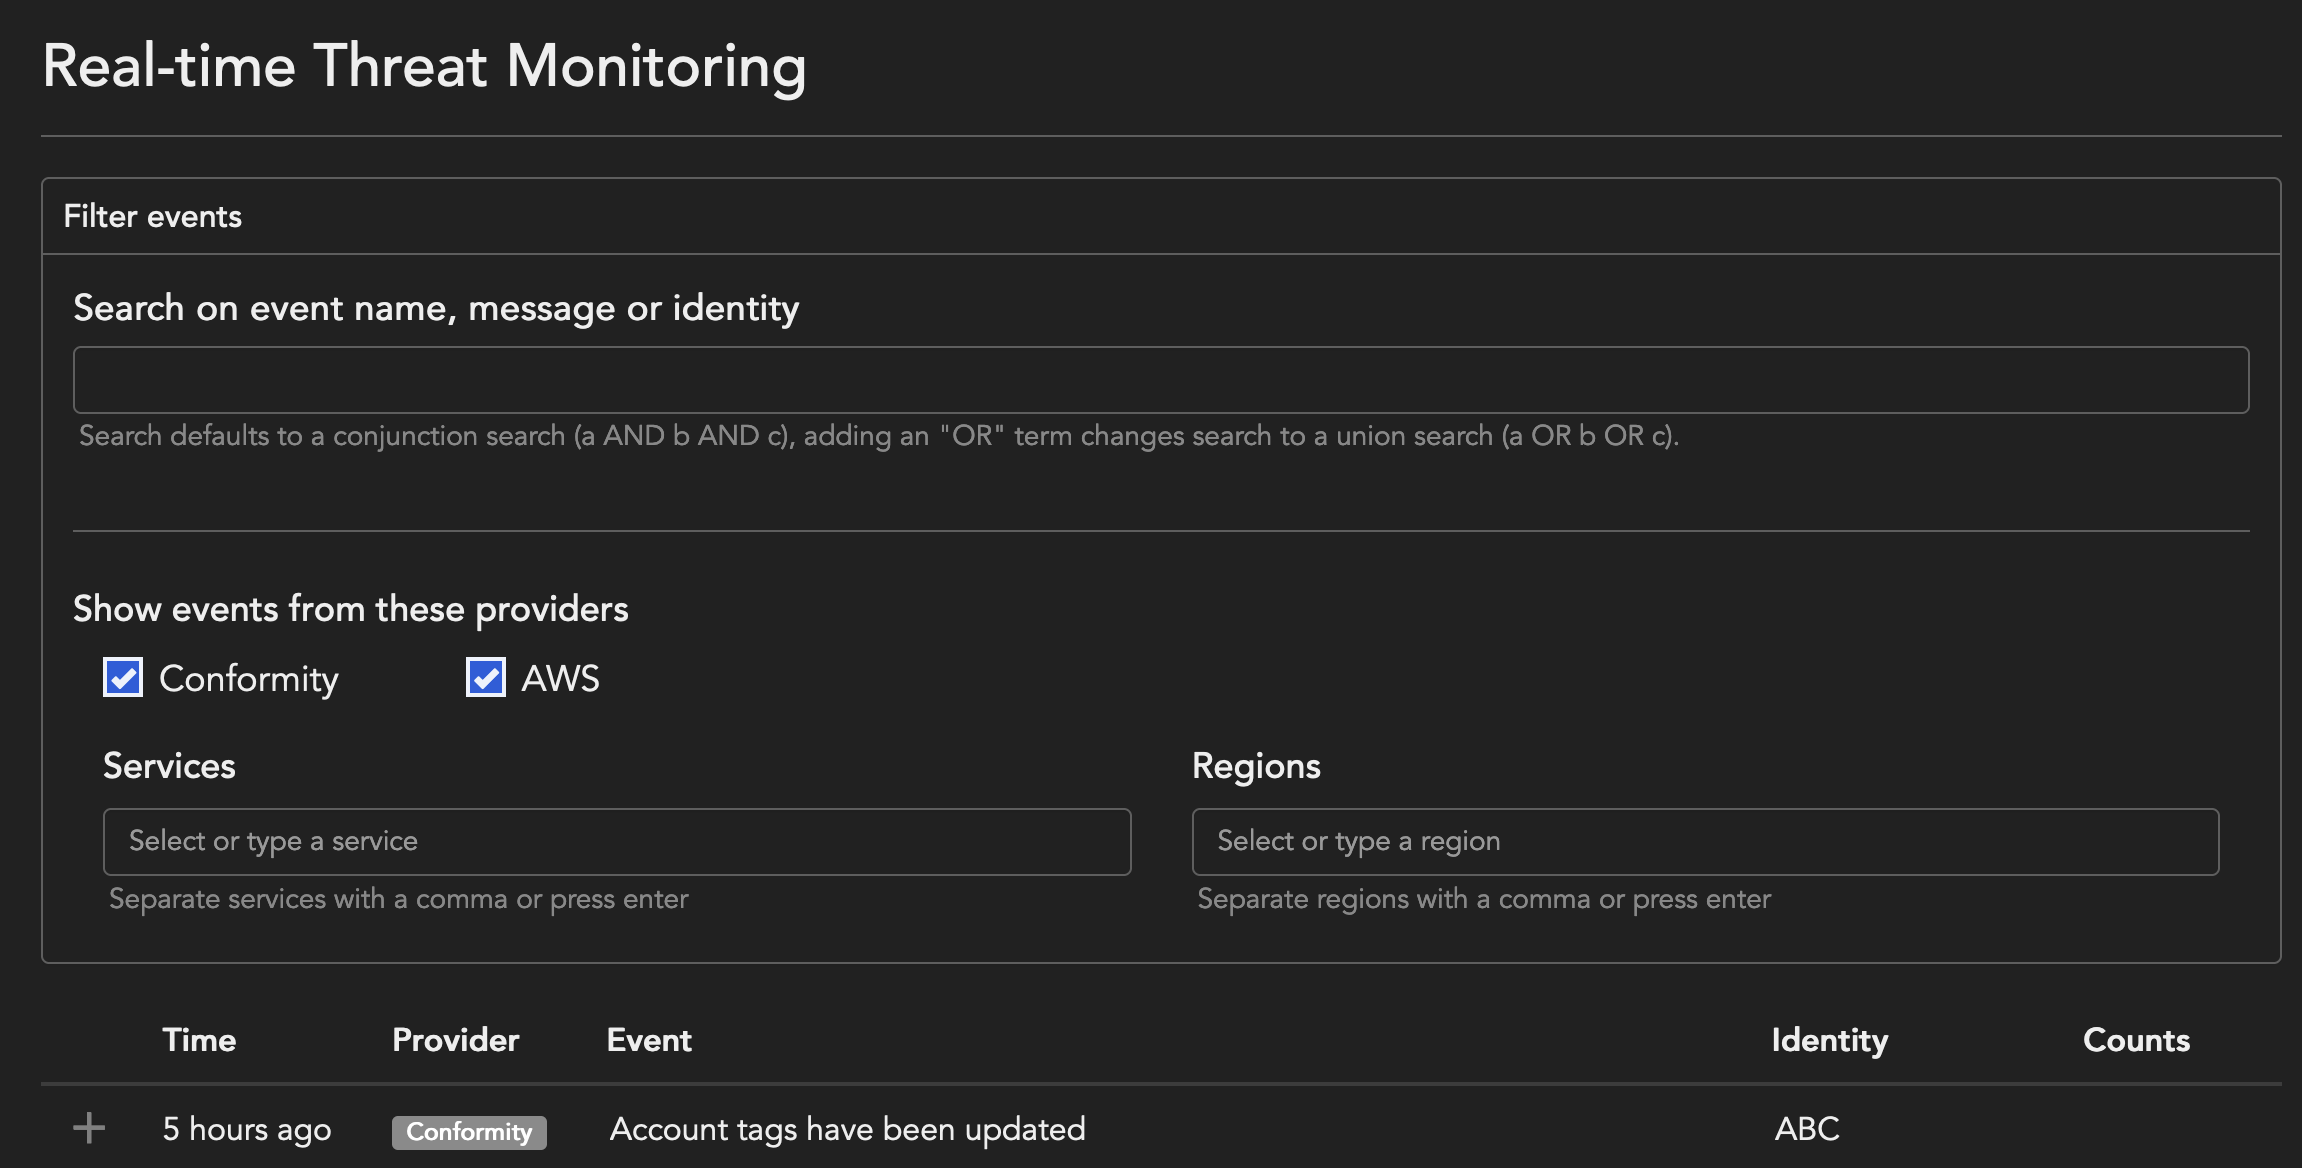The width and height of the screenshot is (2302, 1168).
Task: Click the 5 hours ago timestamp
Action: point(247,1129)
